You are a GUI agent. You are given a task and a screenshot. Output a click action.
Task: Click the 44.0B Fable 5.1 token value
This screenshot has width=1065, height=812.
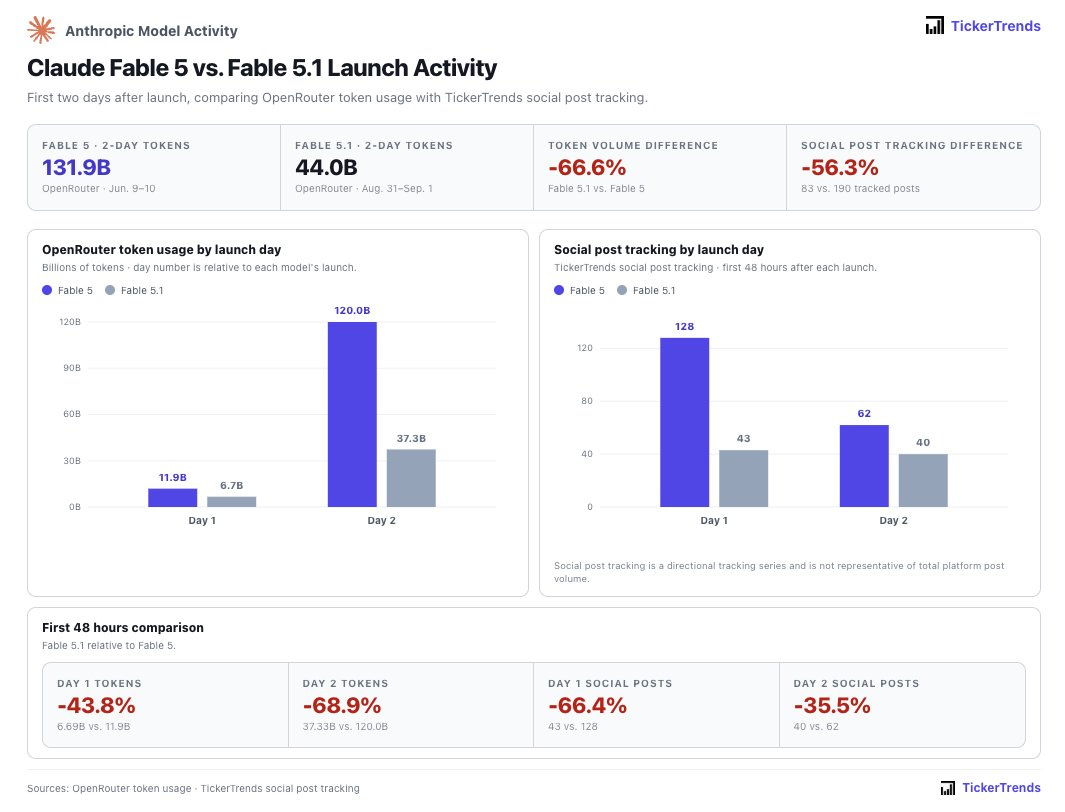click(x=326, y=167)
